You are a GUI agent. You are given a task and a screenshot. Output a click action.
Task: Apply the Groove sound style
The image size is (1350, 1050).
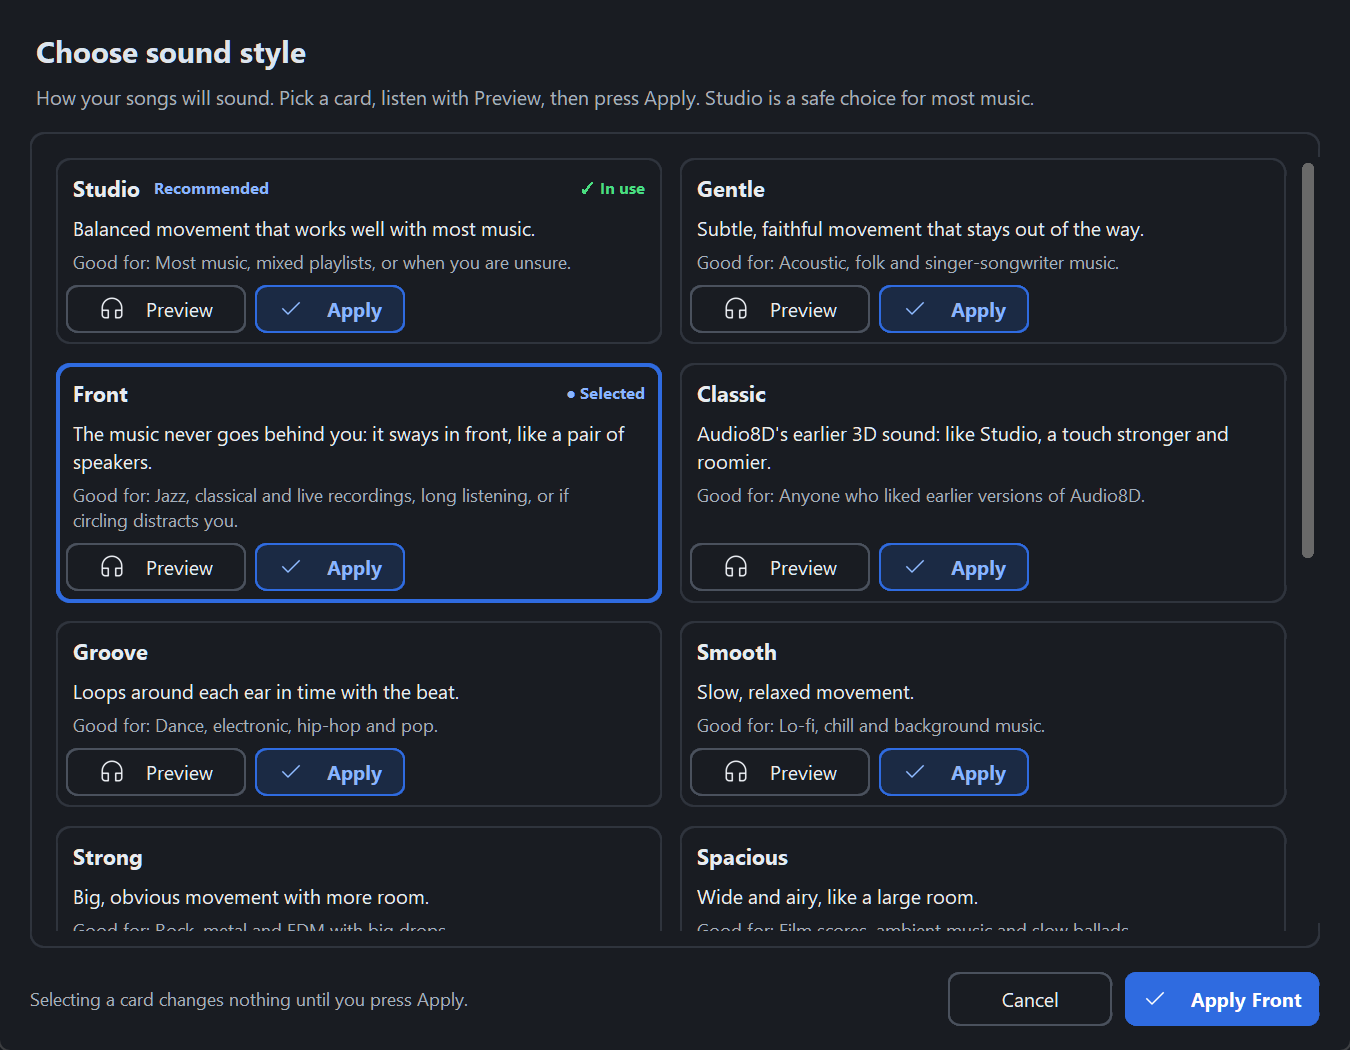pyautogui.click(x=330, y=772)
